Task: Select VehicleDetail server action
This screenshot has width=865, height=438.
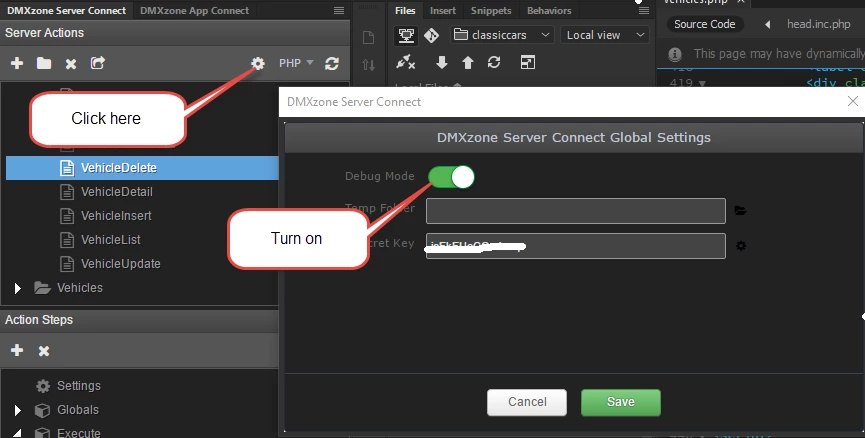Action: [116, 192]
